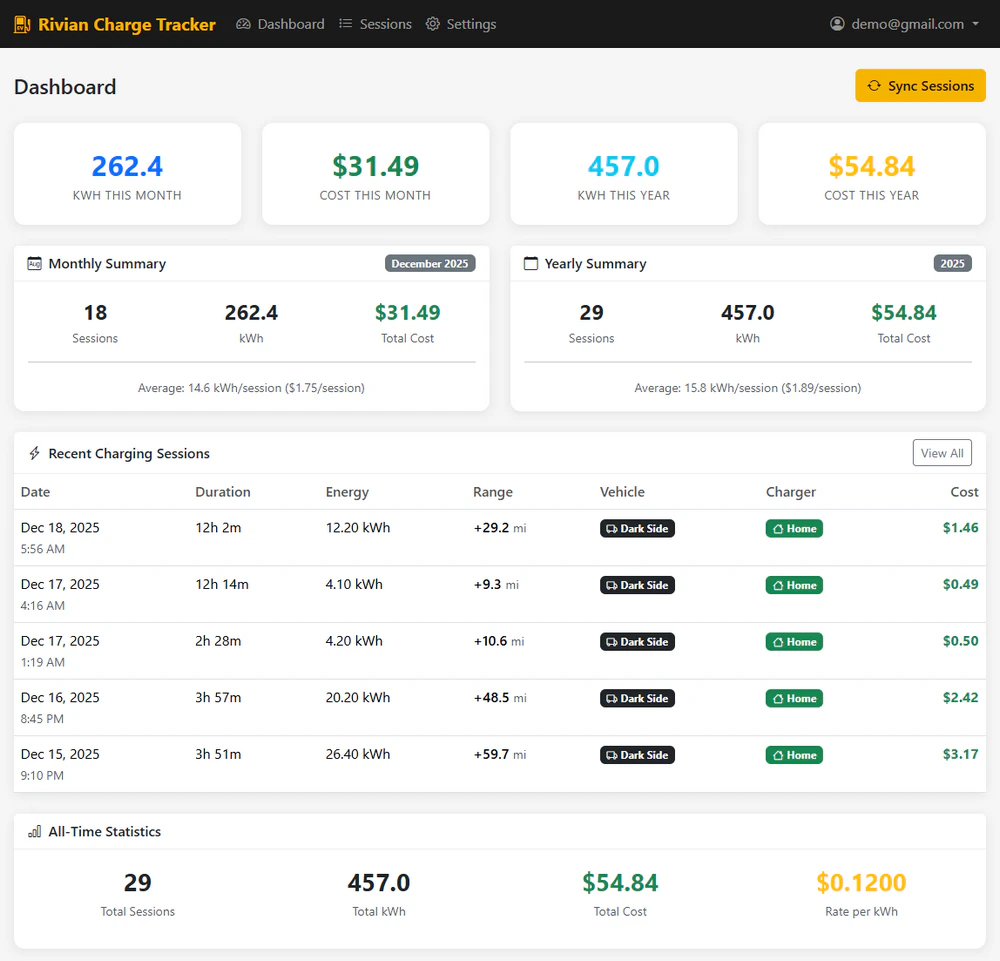Click the calendar icon beside Monthly Summary

[34, 264]
